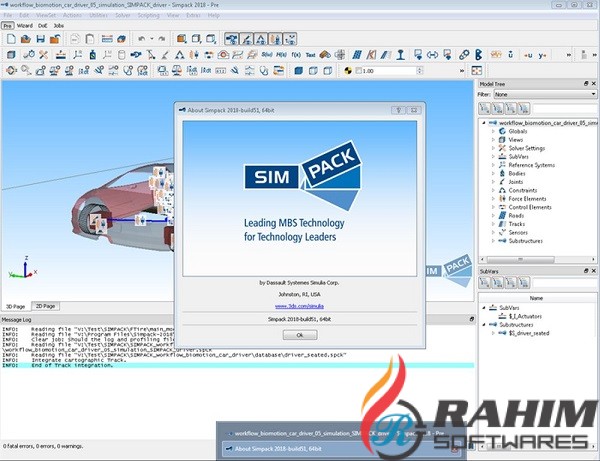
Task: Tick checkbox beside the 1.00 value
Action: pos(359,71)
